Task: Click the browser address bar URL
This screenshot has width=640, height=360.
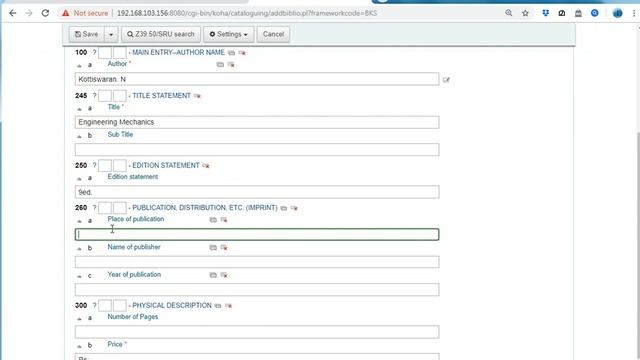Action: pyautogui.click(x=247, y=13)
